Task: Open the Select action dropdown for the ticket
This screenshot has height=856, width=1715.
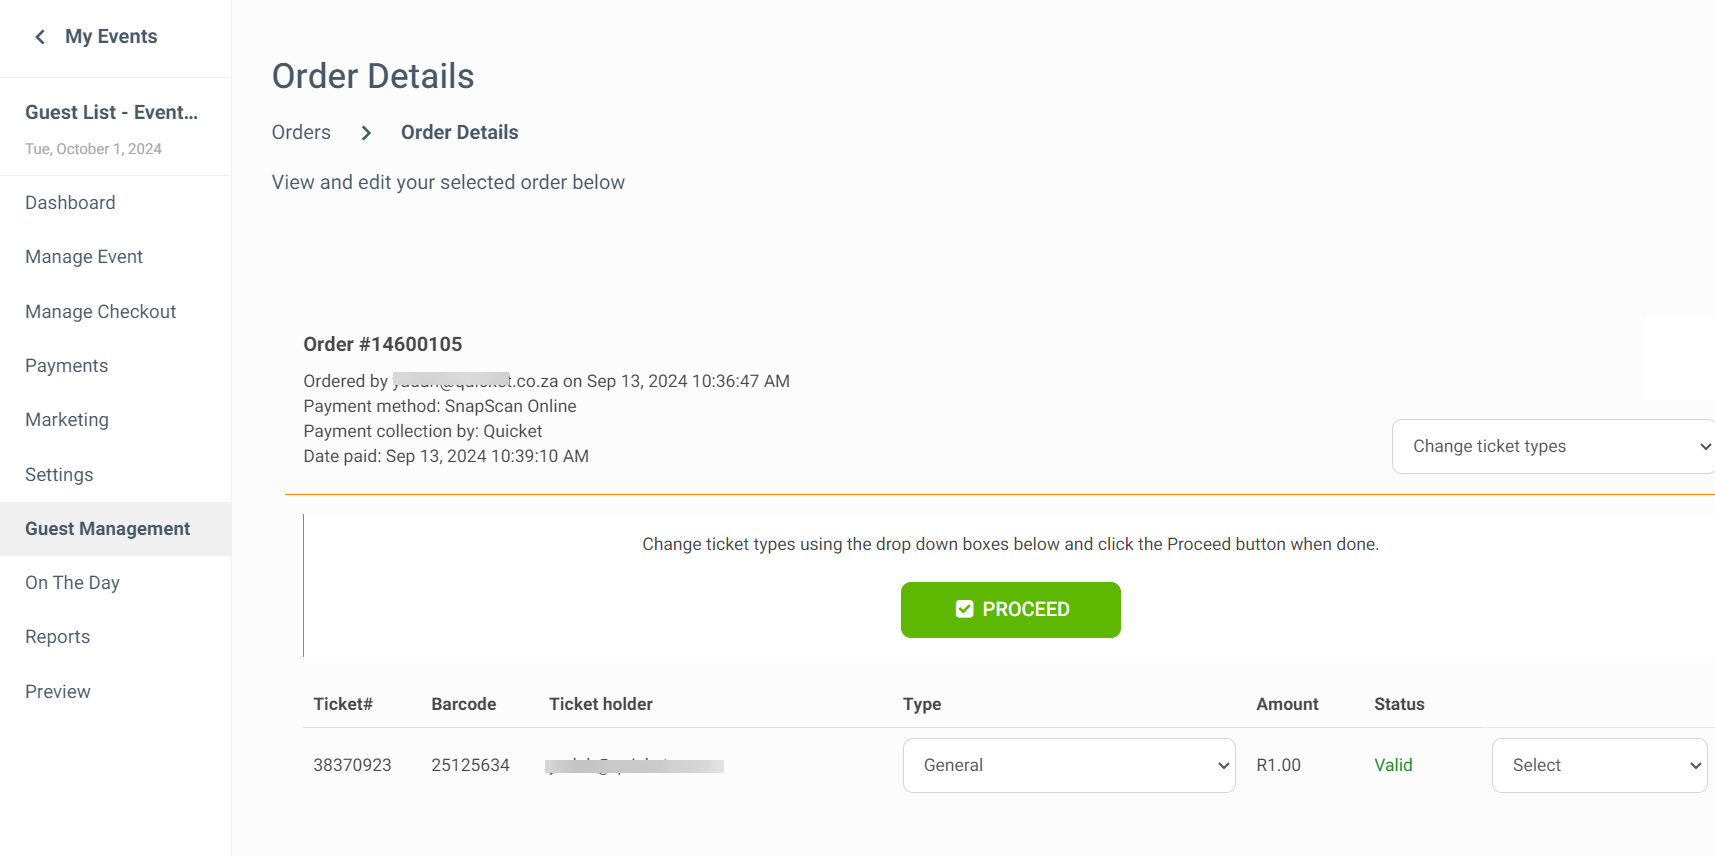Action: point(1599,765)
